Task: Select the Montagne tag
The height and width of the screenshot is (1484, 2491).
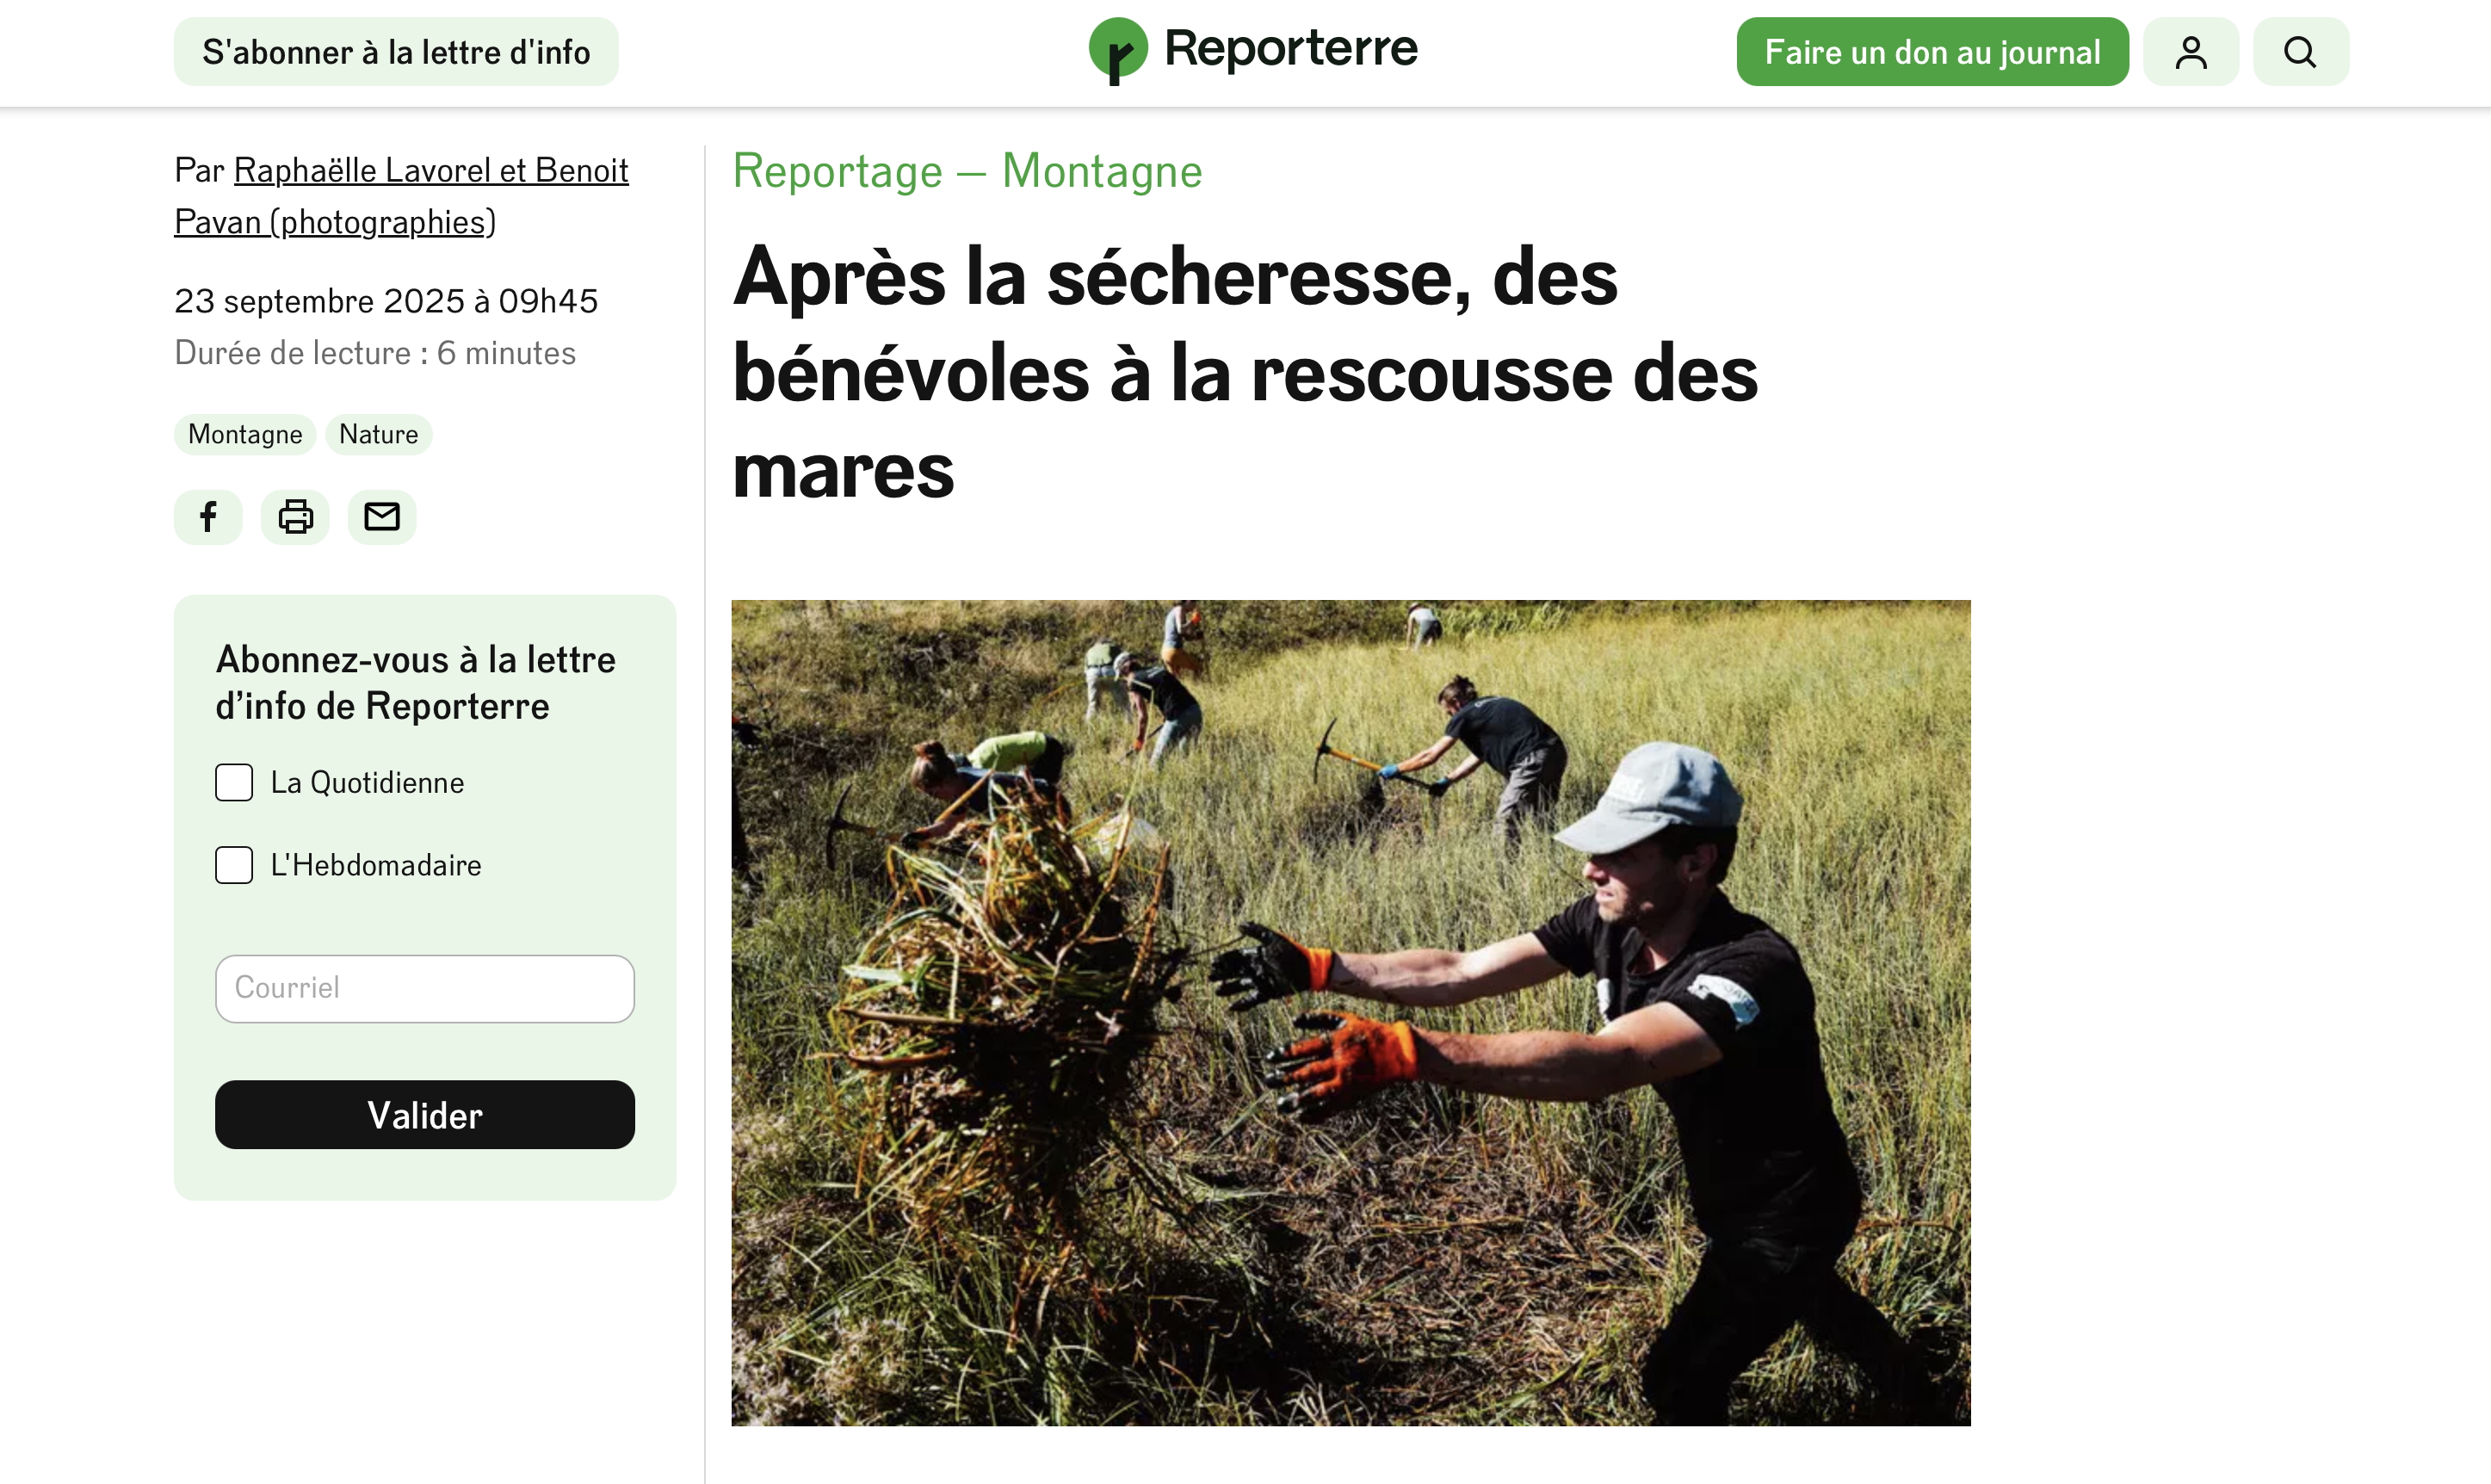Action: tap(245, 435)
